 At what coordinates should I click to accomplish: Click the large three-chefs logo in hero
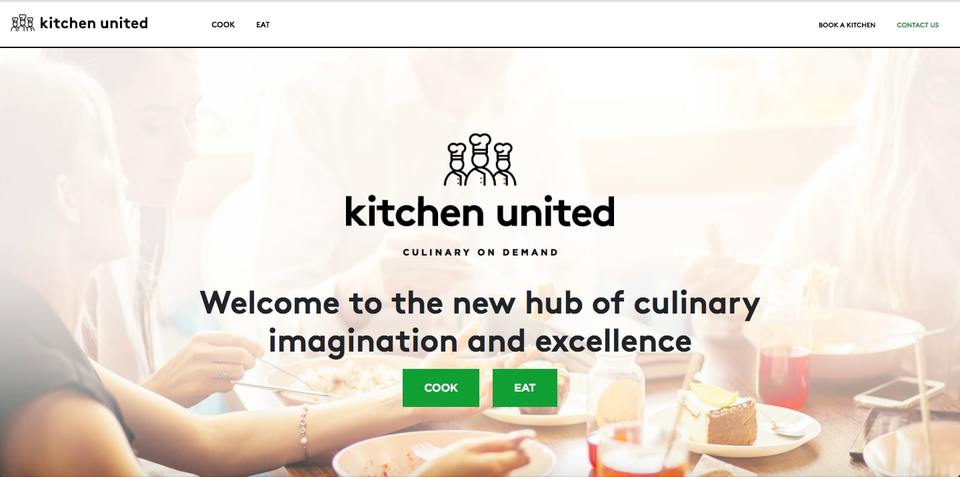tap(480, 160)
